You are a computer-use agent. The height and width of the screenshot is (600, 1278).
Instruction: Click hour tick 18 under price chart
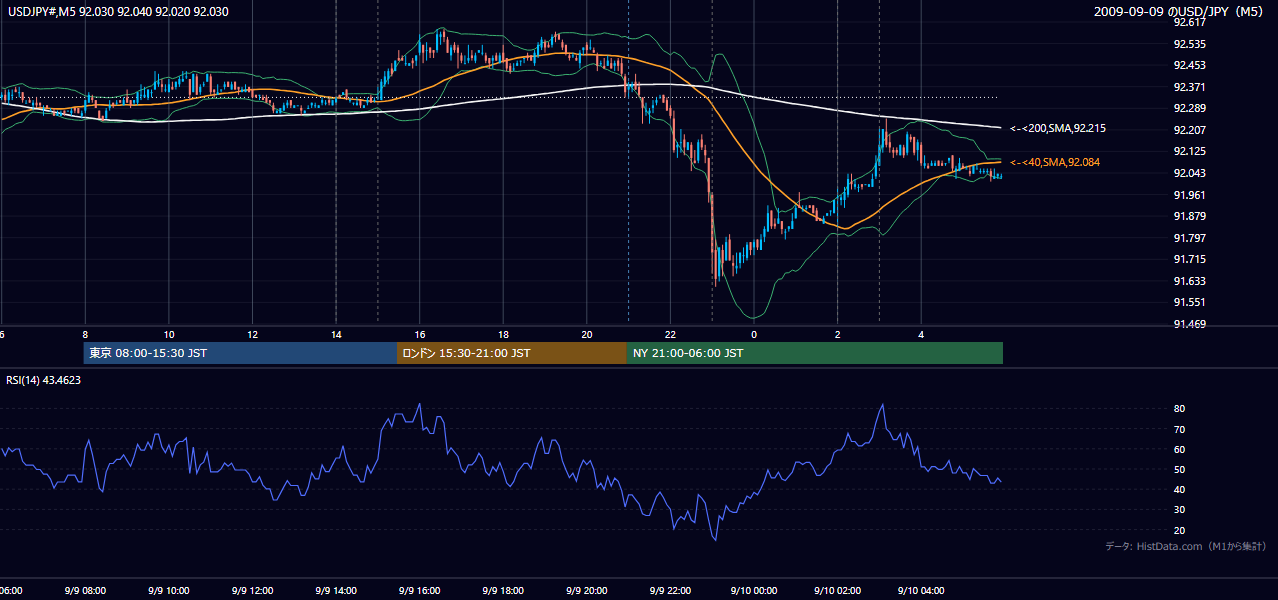pos(504,334)
